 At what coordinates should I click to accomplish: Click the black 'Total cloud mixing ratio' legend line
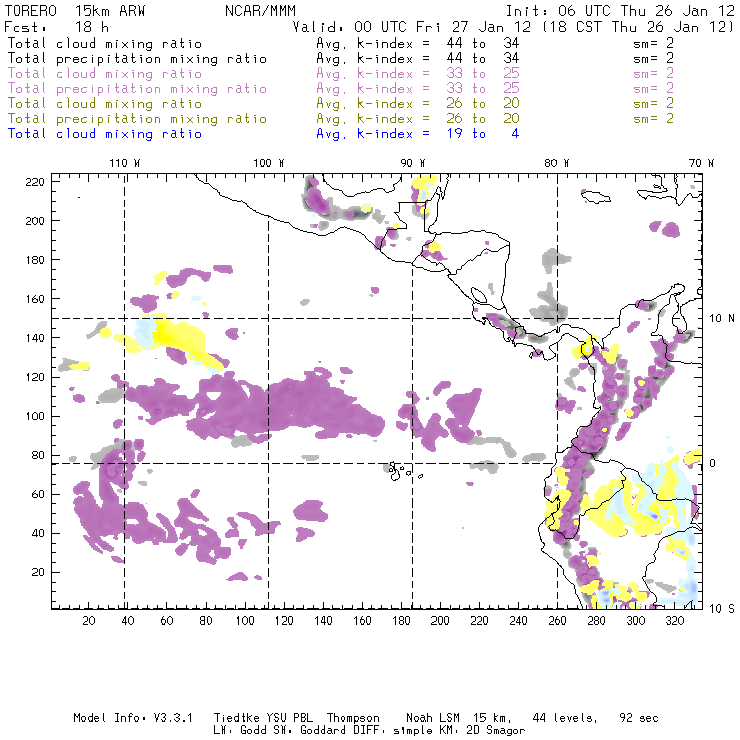[x=105, y=43]
